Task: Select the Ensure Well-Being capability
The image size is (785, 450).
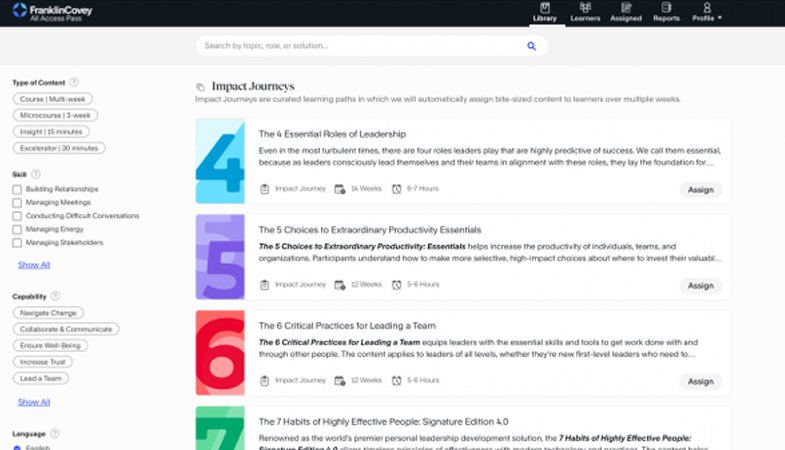Action: [50, 345]
